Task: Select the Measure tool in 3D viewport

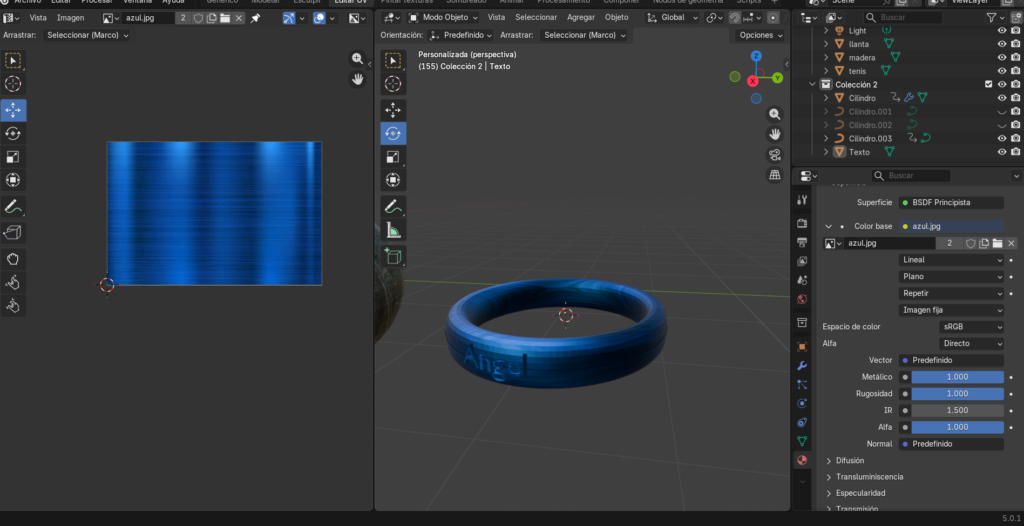Action: 393,231
